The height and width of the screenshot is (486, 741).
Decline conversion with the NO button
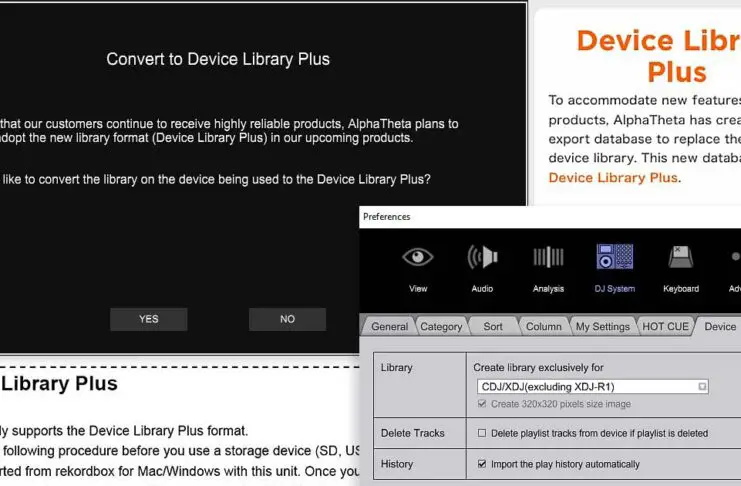[x=287, y=319]
